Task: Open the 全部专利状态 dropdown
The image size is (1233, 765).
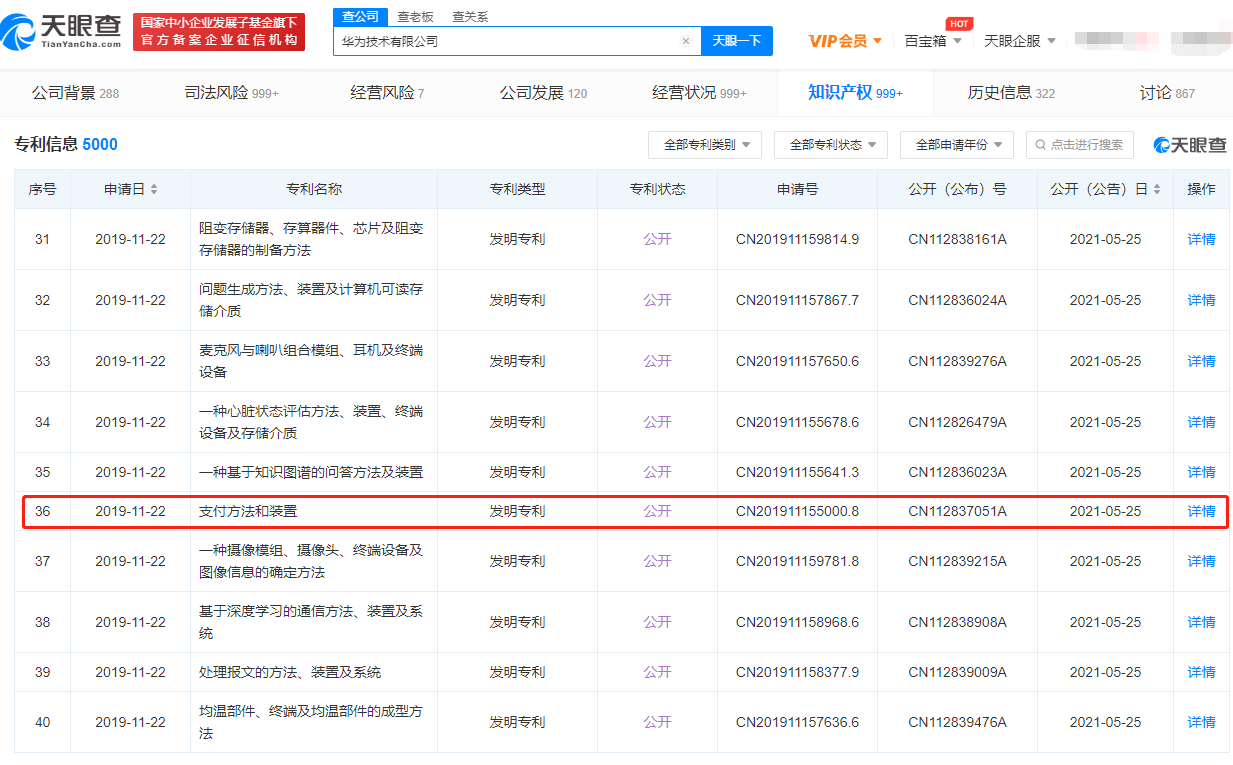Action: coord(831,145)
